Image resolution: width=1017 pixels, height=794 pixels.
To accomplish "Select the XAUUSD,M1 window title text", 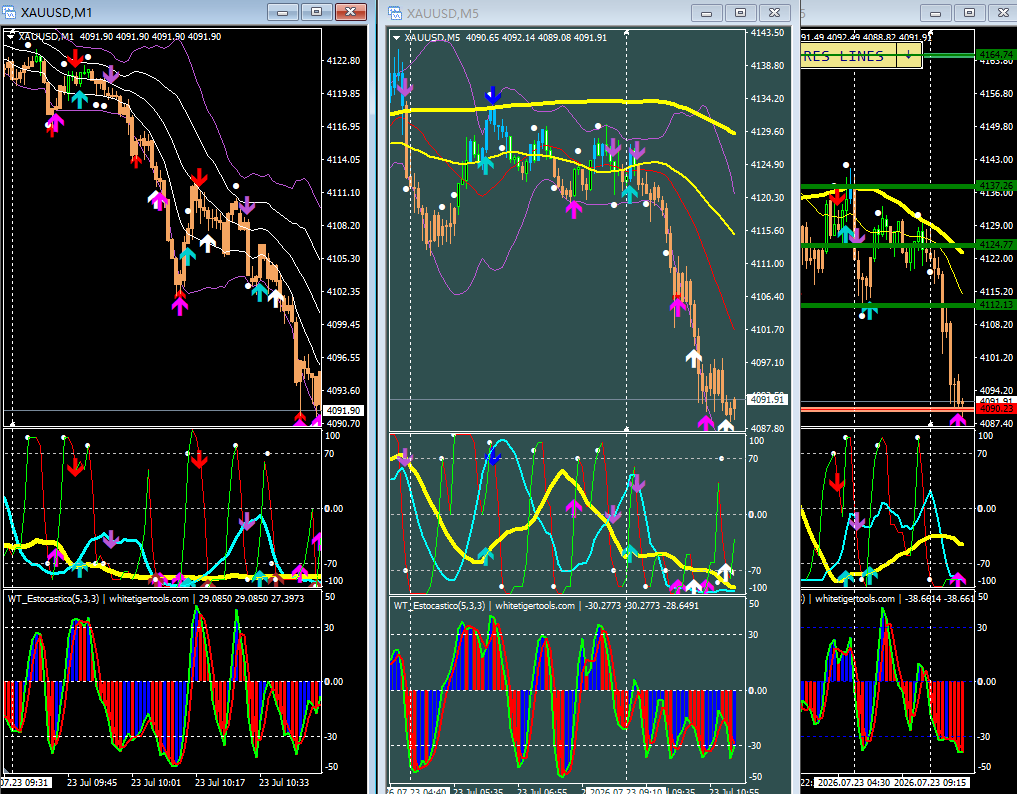I will click(56, 13).
